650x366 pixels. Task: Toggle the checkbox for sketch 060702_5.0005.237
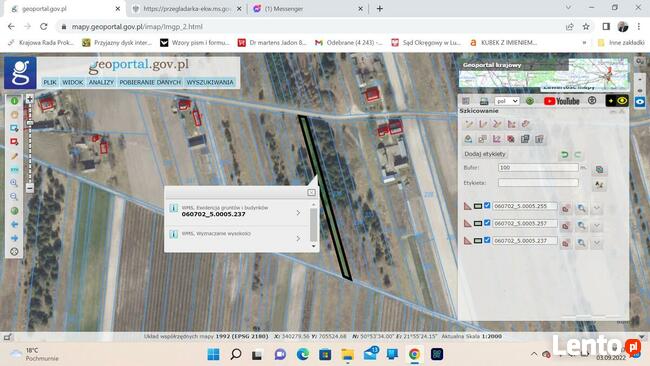tap(487, 240)
